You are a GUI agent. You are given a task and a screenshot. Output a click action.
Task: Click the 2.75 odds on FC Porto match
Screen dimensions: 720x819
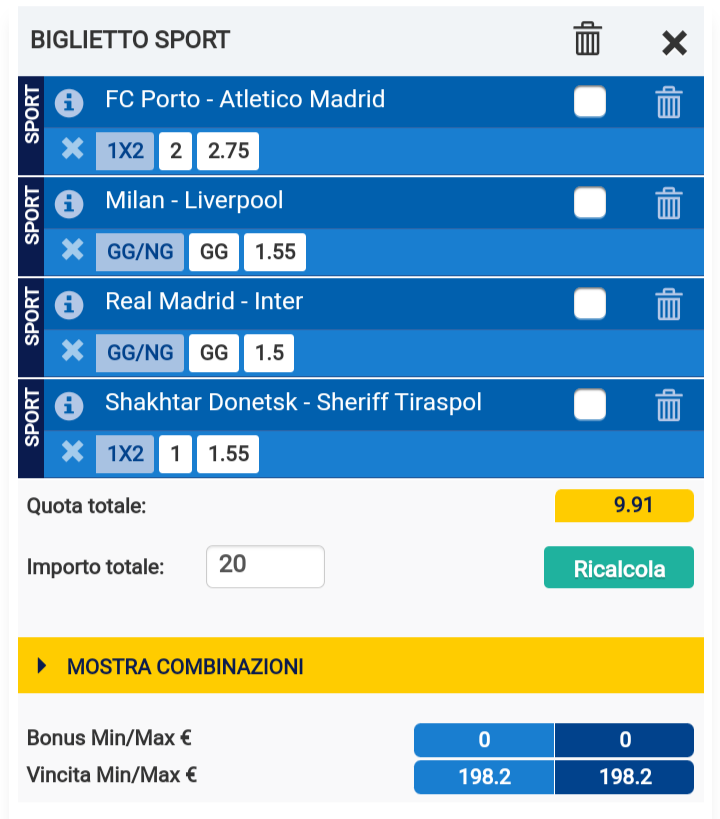point(228,152)
